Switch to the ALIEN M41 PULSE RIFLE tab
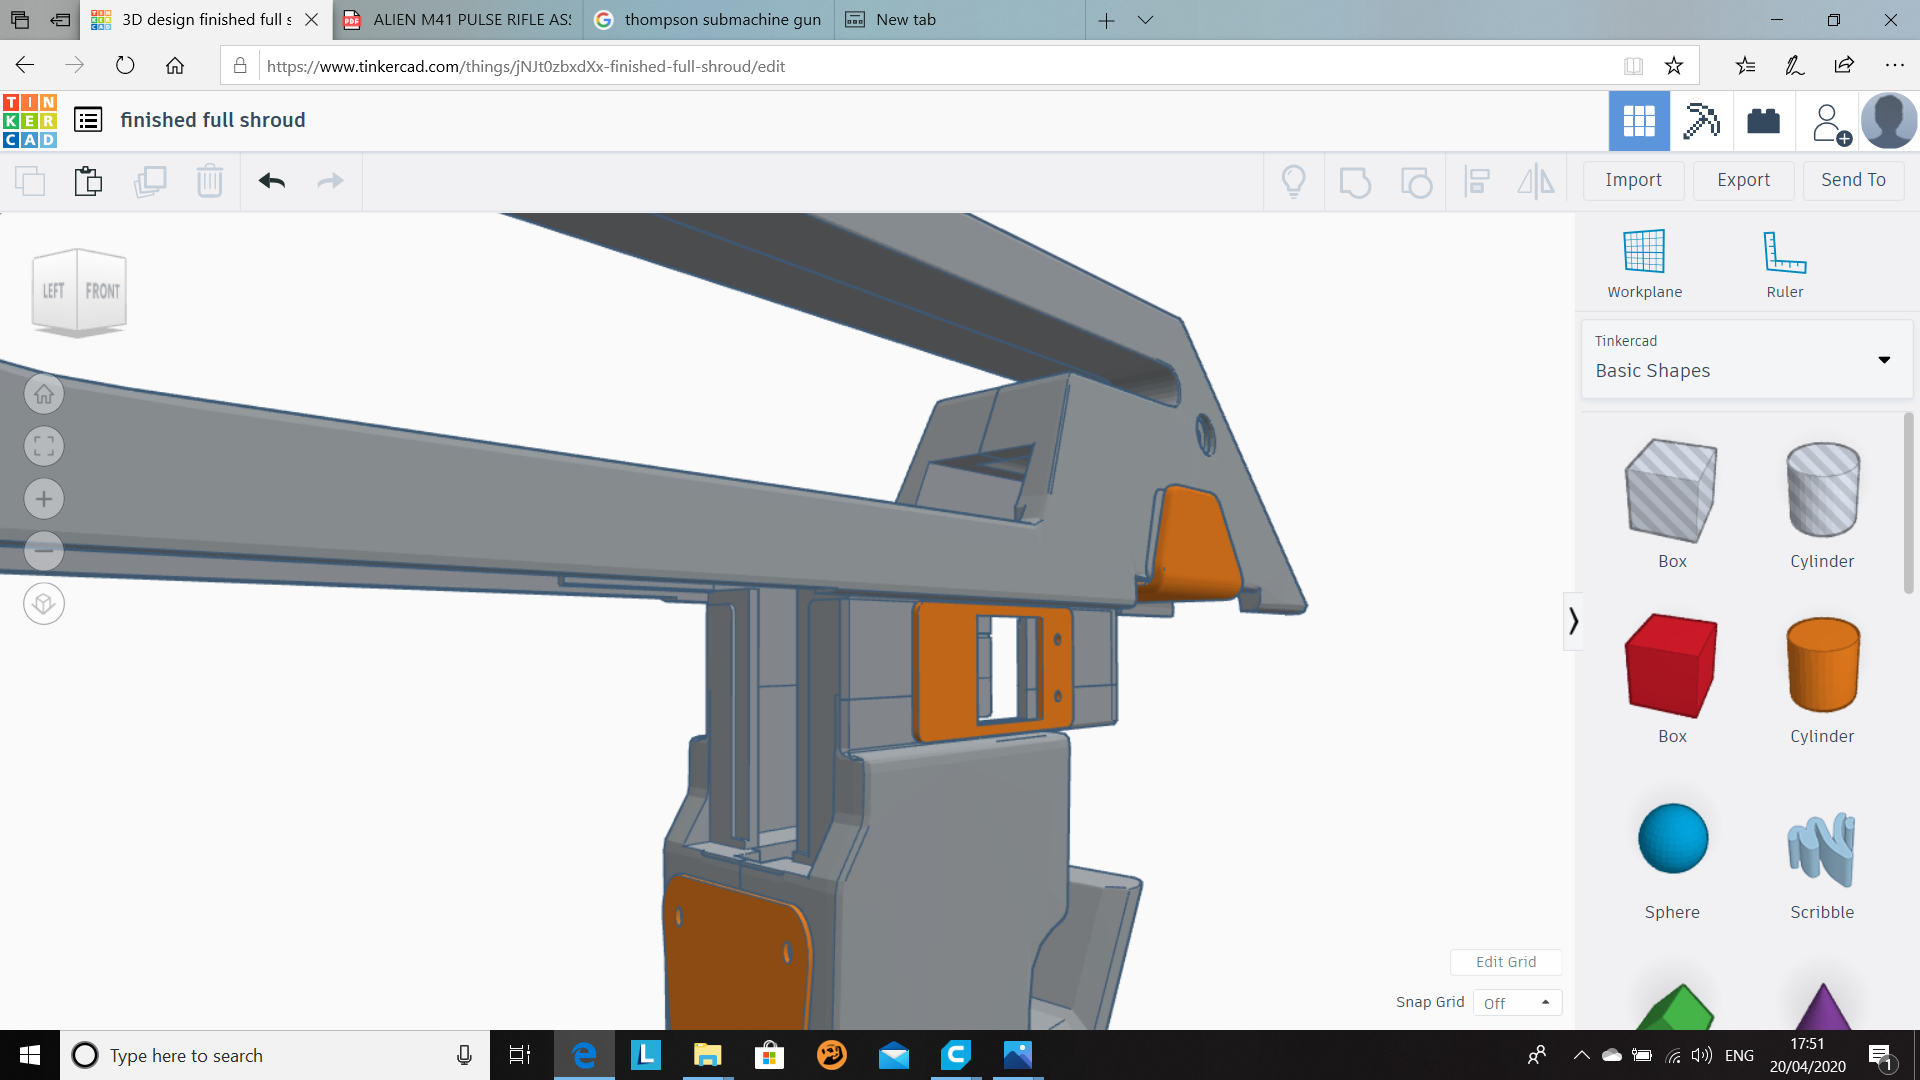 click(458, 20)
